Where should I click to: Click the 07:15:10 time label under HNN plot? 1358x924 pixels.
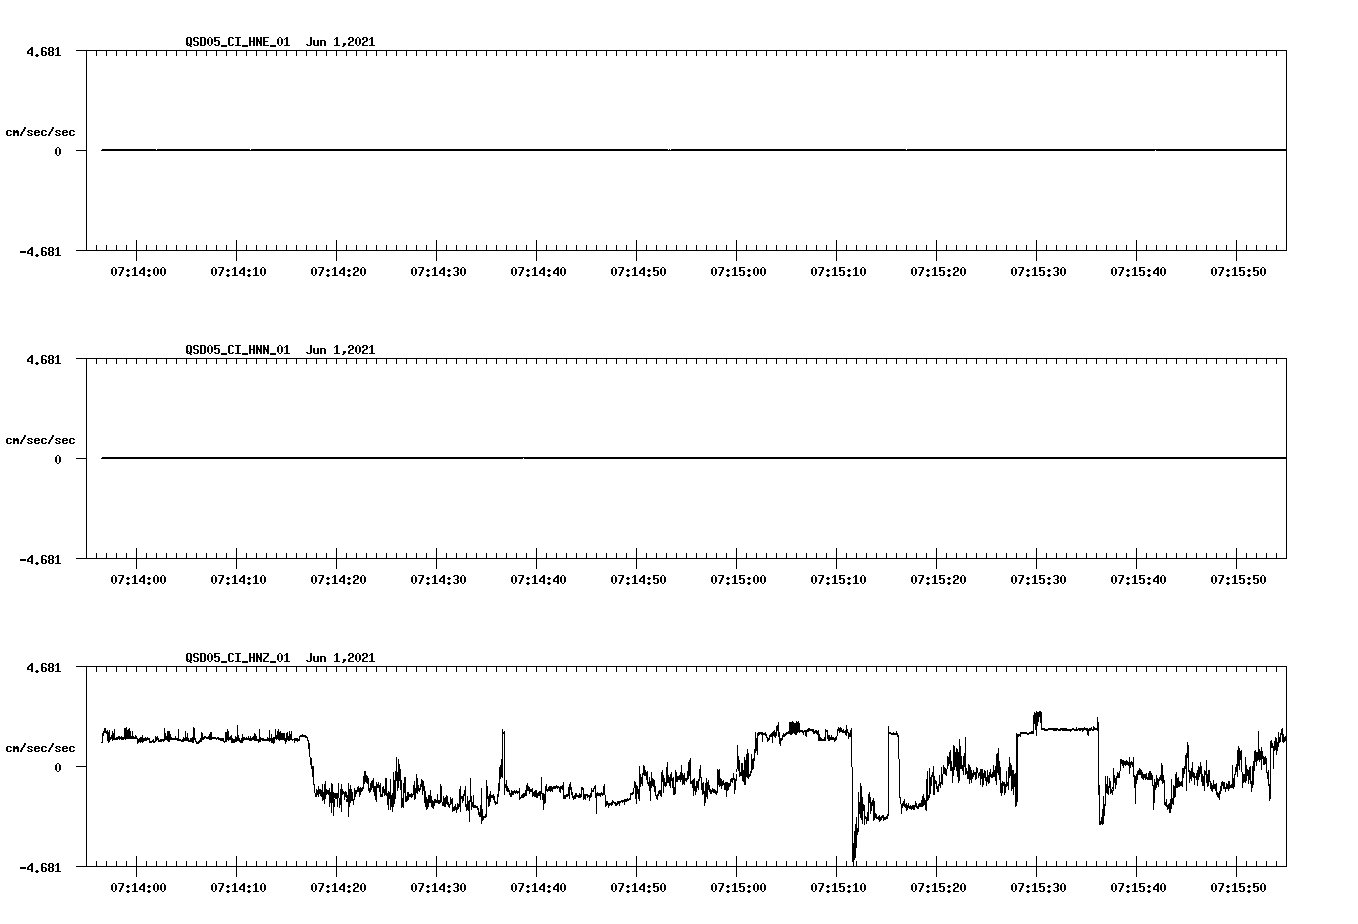coord(838,579)
